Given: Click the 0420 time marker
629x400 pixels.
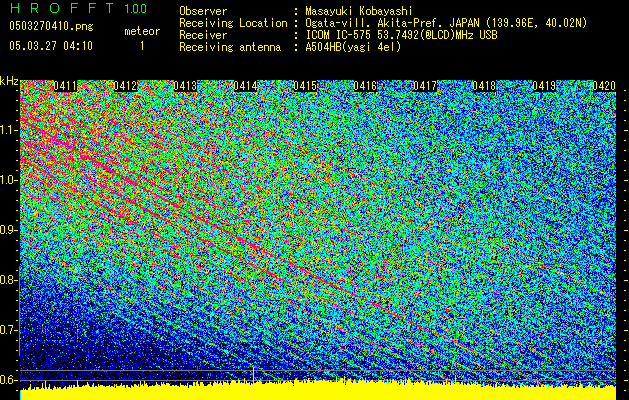Looking at the screenshot, I should pos(604,86).
